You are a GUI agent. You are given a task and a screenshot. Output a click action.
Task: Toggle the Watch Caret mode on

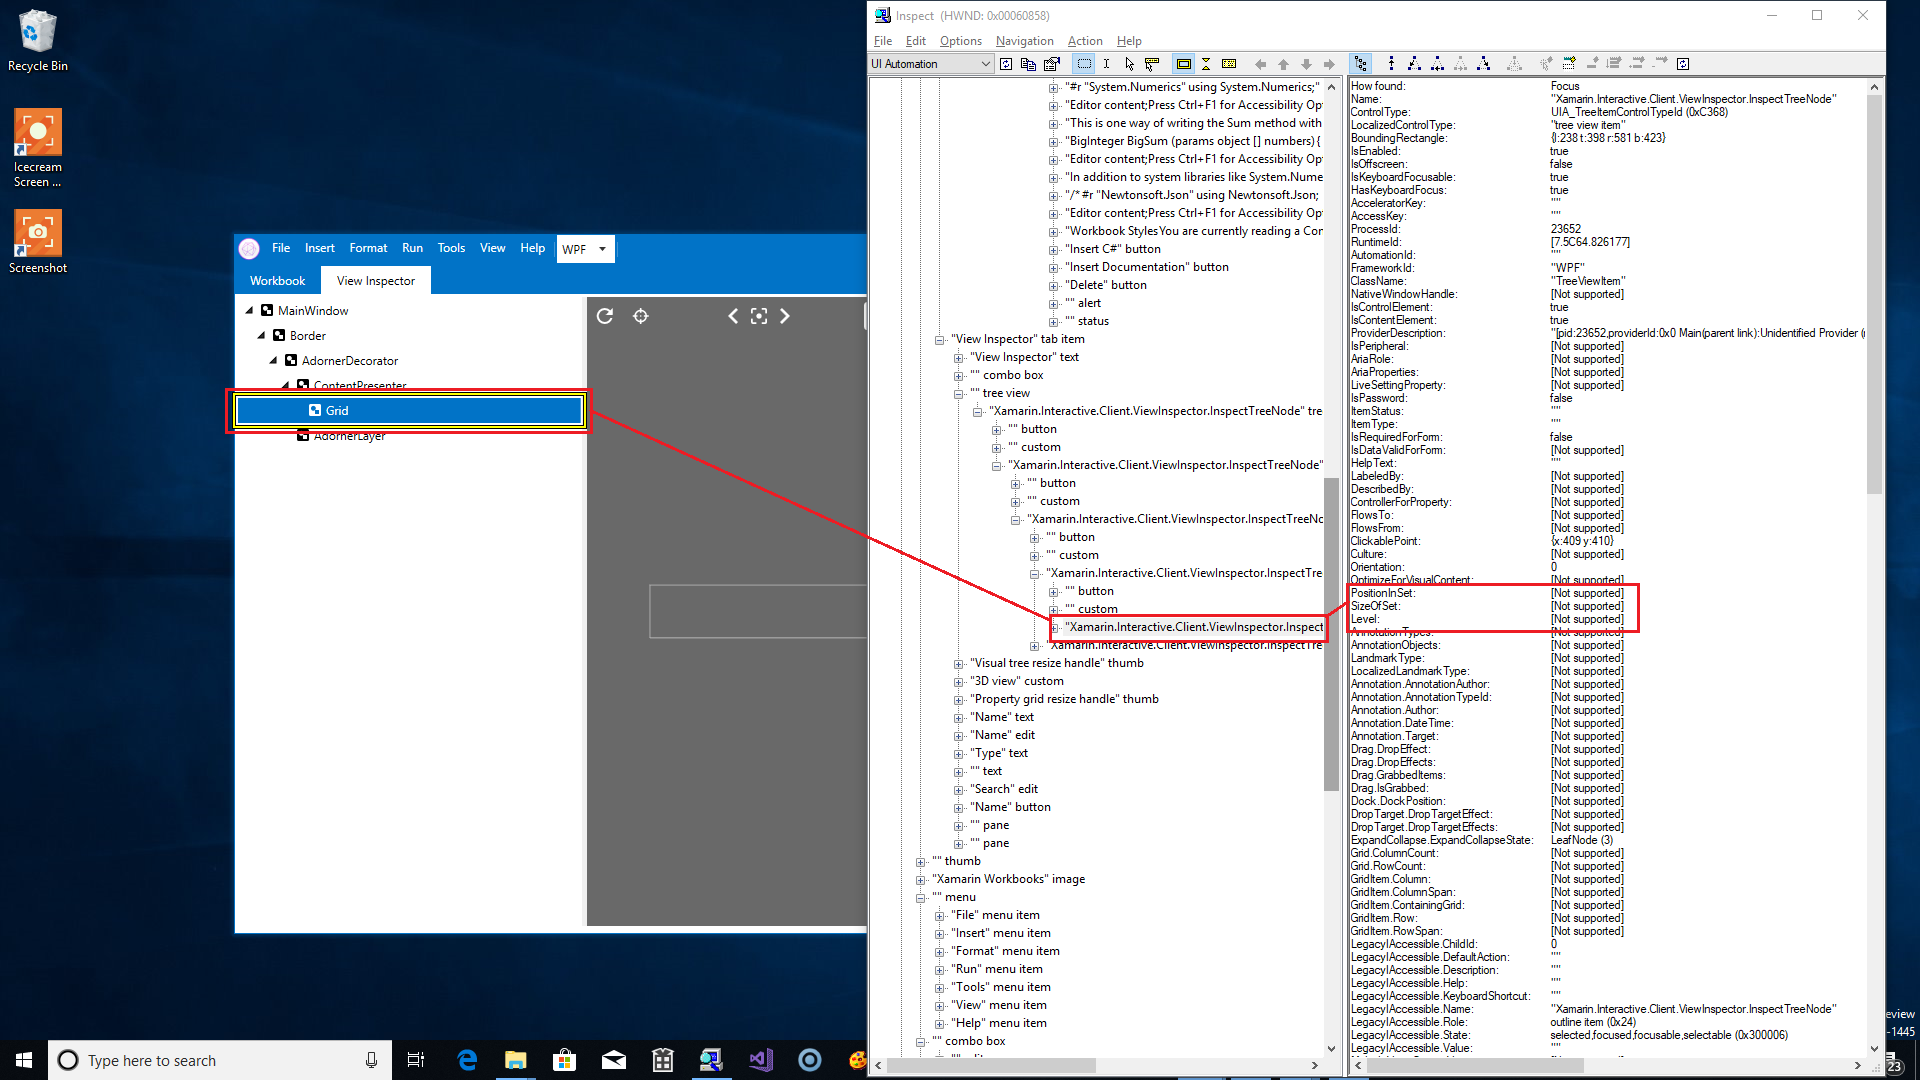(x=1106, y=63)
